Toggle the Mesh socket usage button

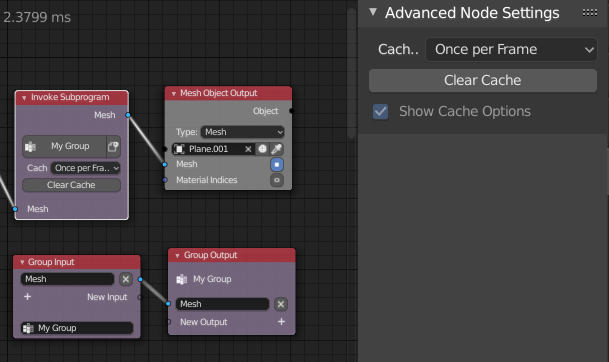[x=277, y=165]
